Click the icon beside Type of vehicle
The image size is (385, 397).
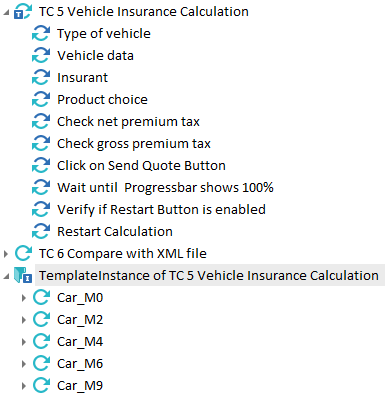click(41, 34)
